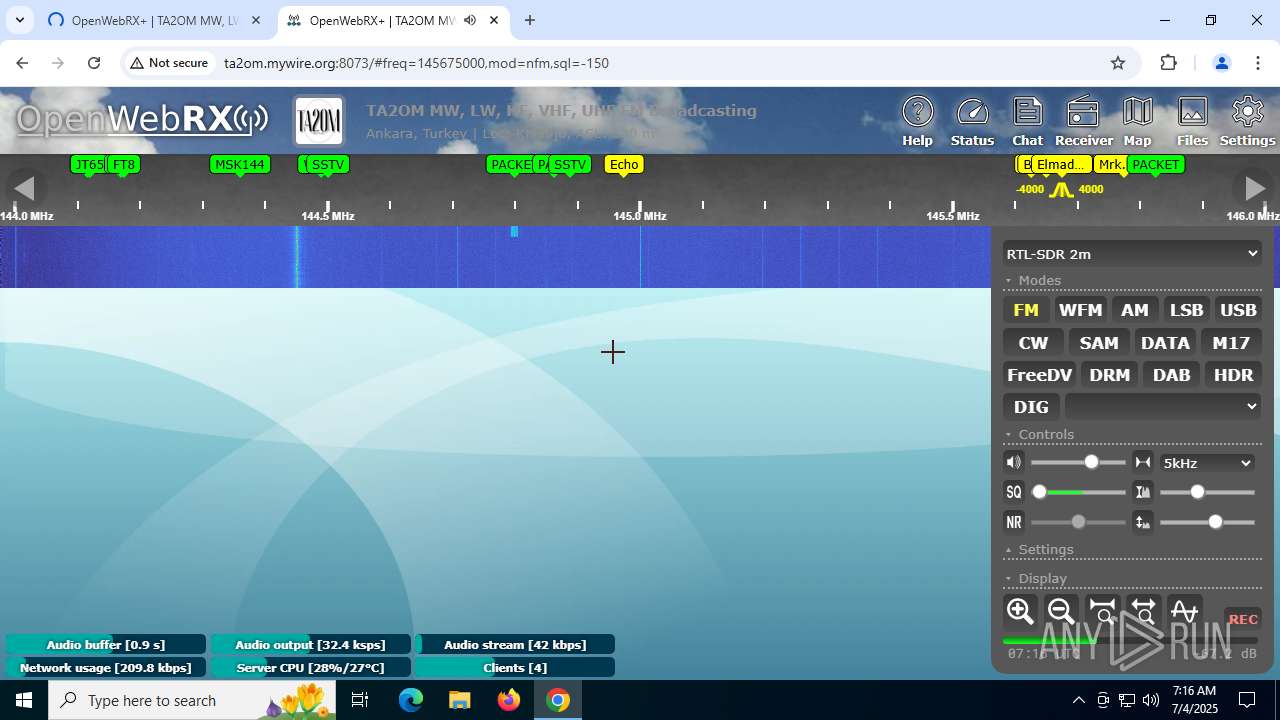Tune band left with arrow
The image size is (1280, 720).
(x=25, y=187)
